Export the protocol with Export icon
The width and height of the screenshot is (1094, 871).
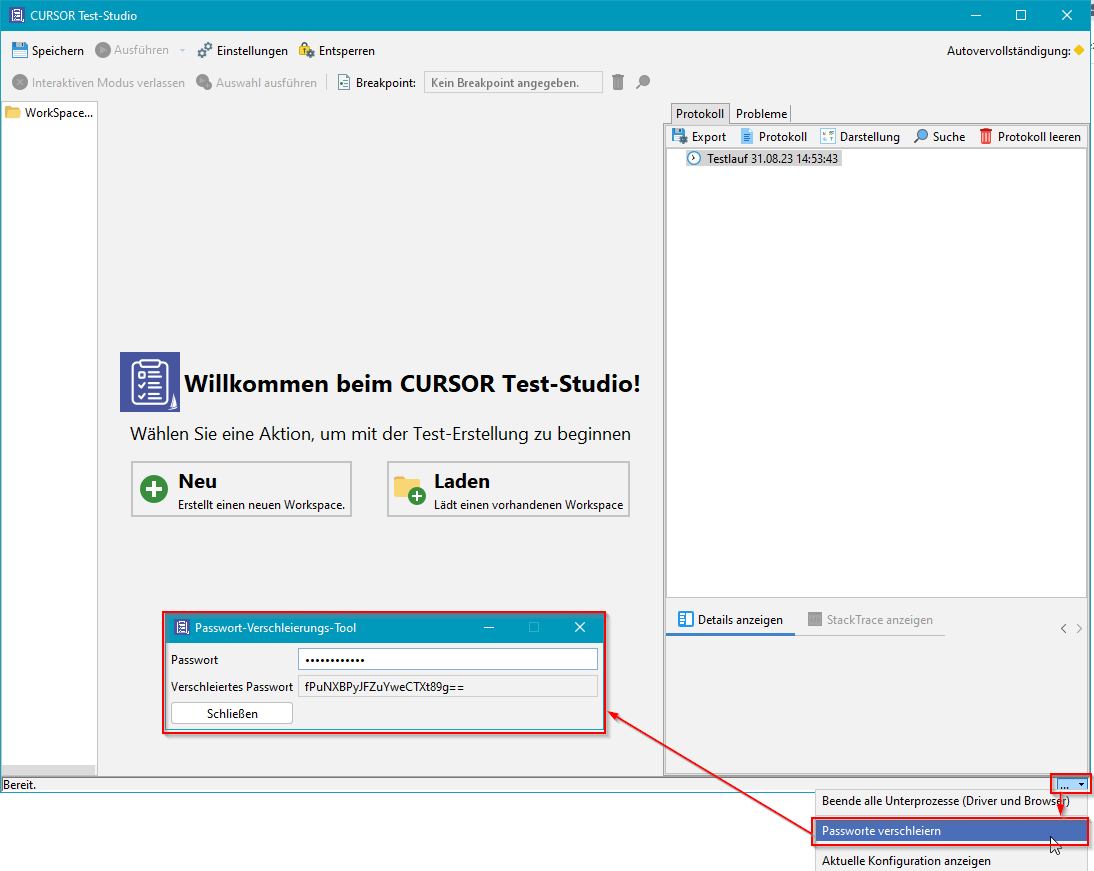click(680, 137)
